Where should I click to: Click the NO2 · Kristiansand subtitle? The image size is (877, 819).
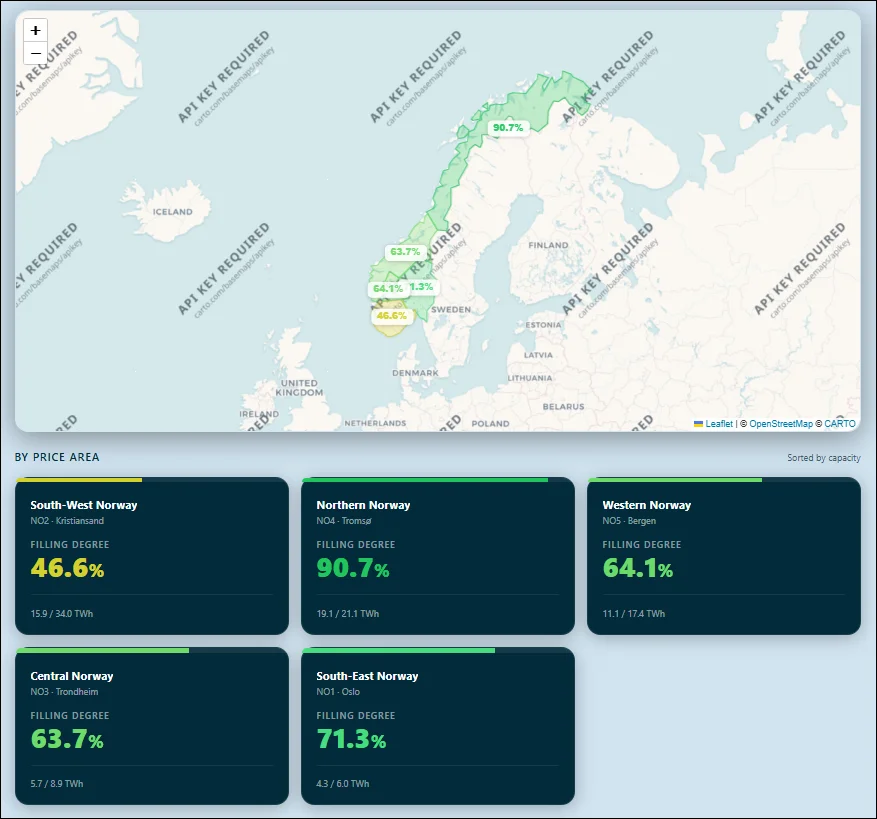(x=67, y=521)
